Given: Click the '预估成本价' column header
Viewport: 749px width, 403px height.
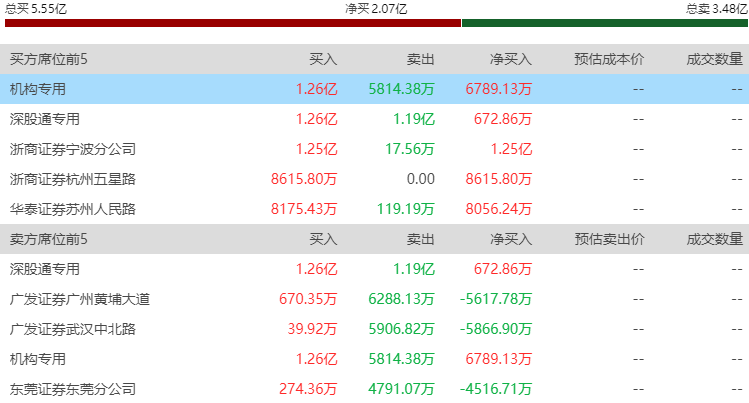Looking at the screenshot, I should [609, 59].
